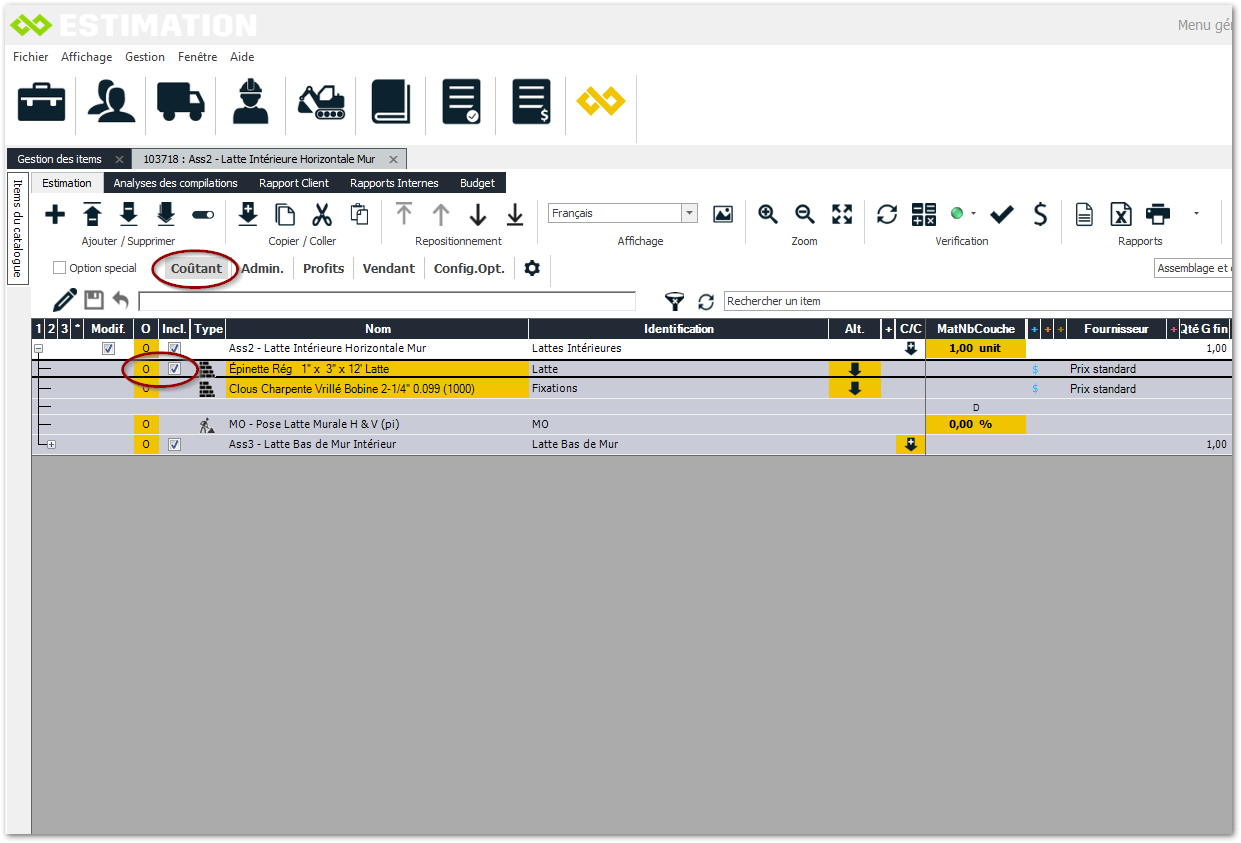Click the Rechercher un item search field
This screenshot has width=1241, height=843.
975,301
